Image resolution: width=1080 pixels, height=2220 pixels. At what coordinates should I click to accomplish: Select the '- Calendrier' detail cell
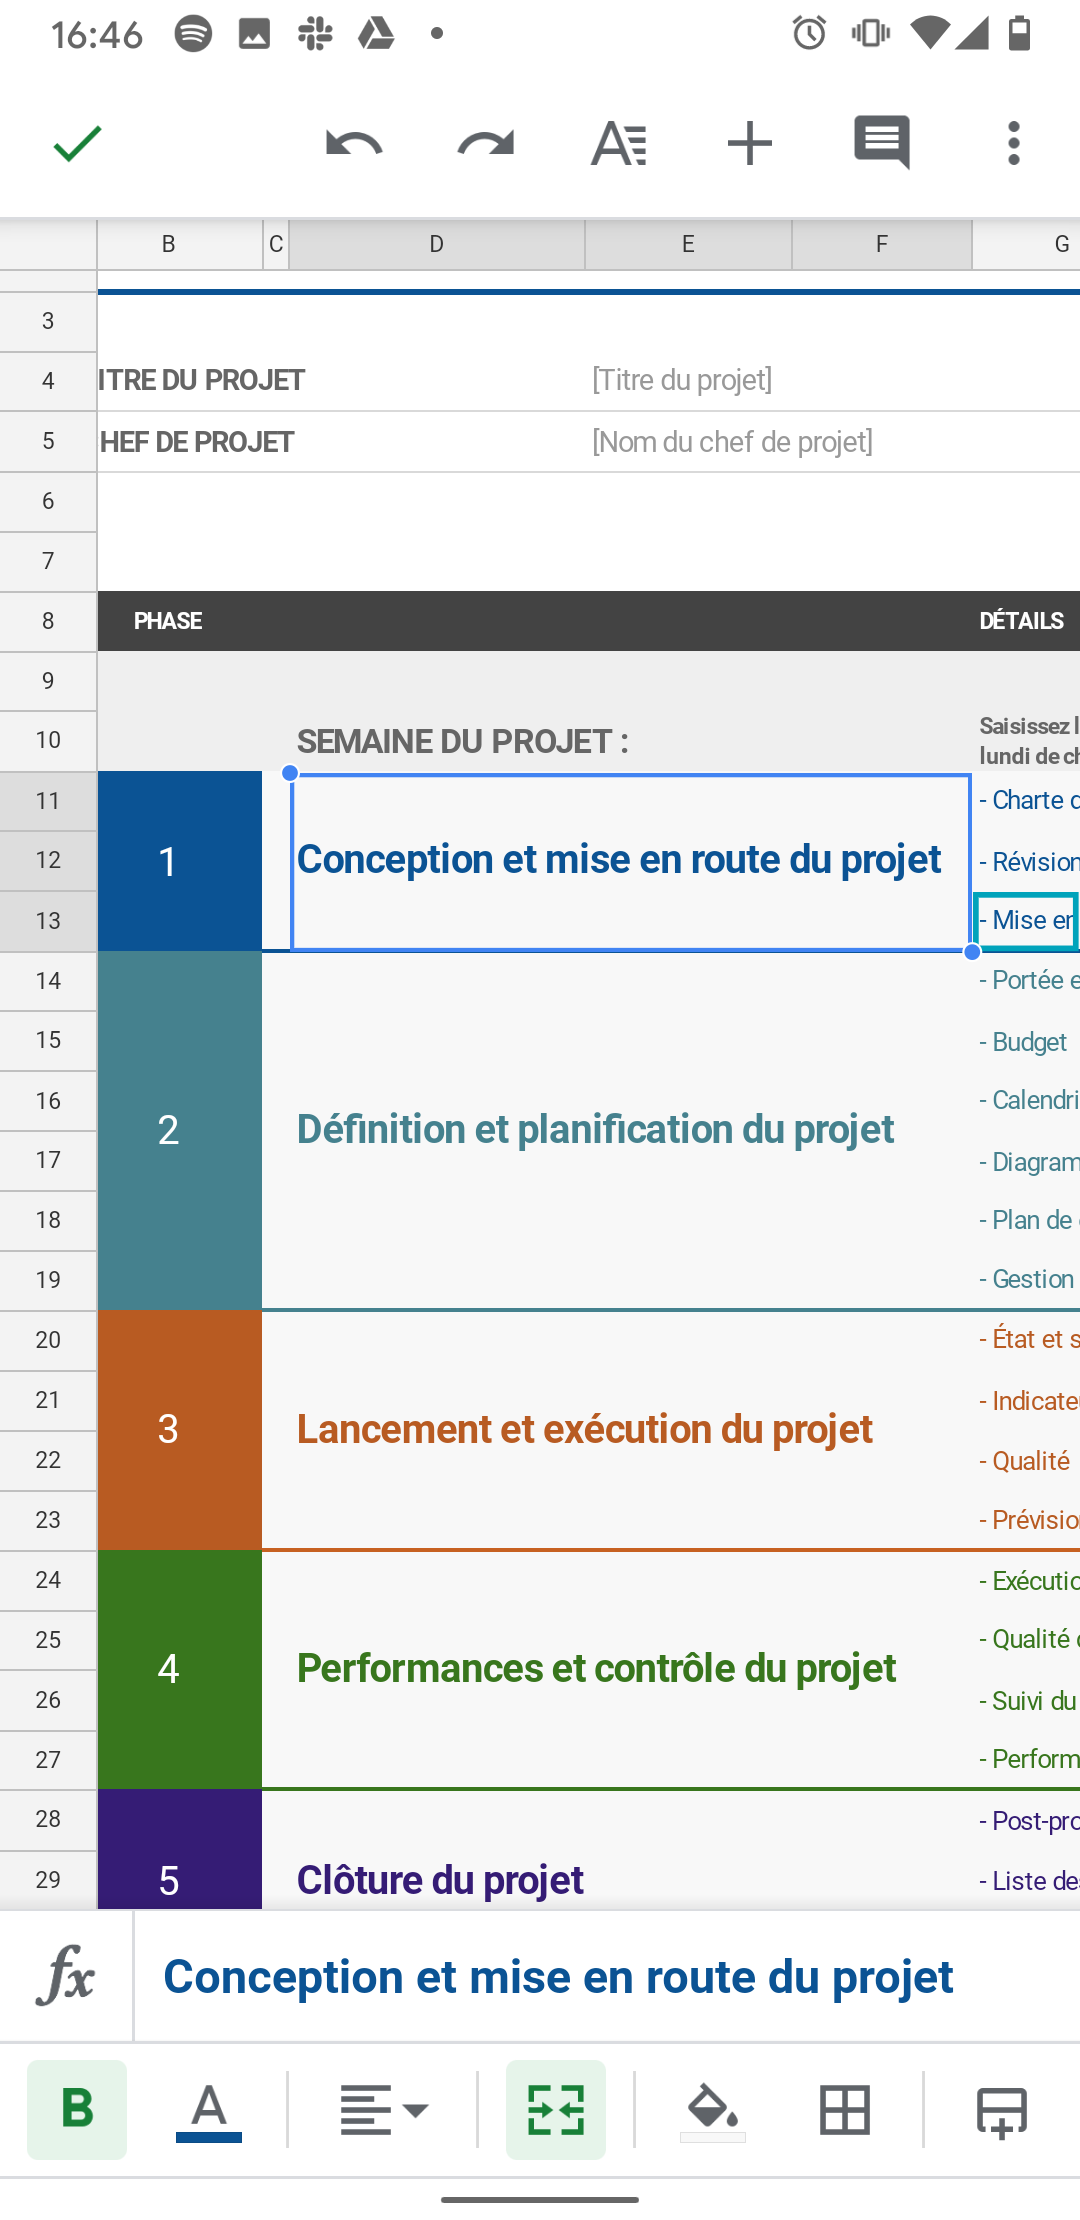[x=1027, y=1101]
